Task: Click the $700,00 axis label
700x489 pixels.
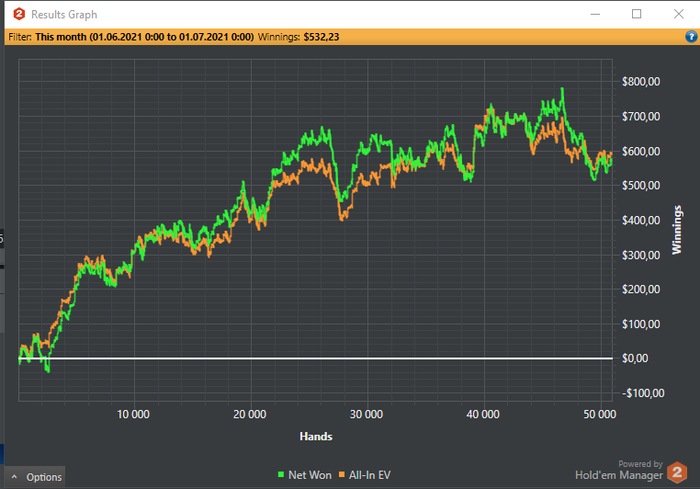Action: point(641,117)
